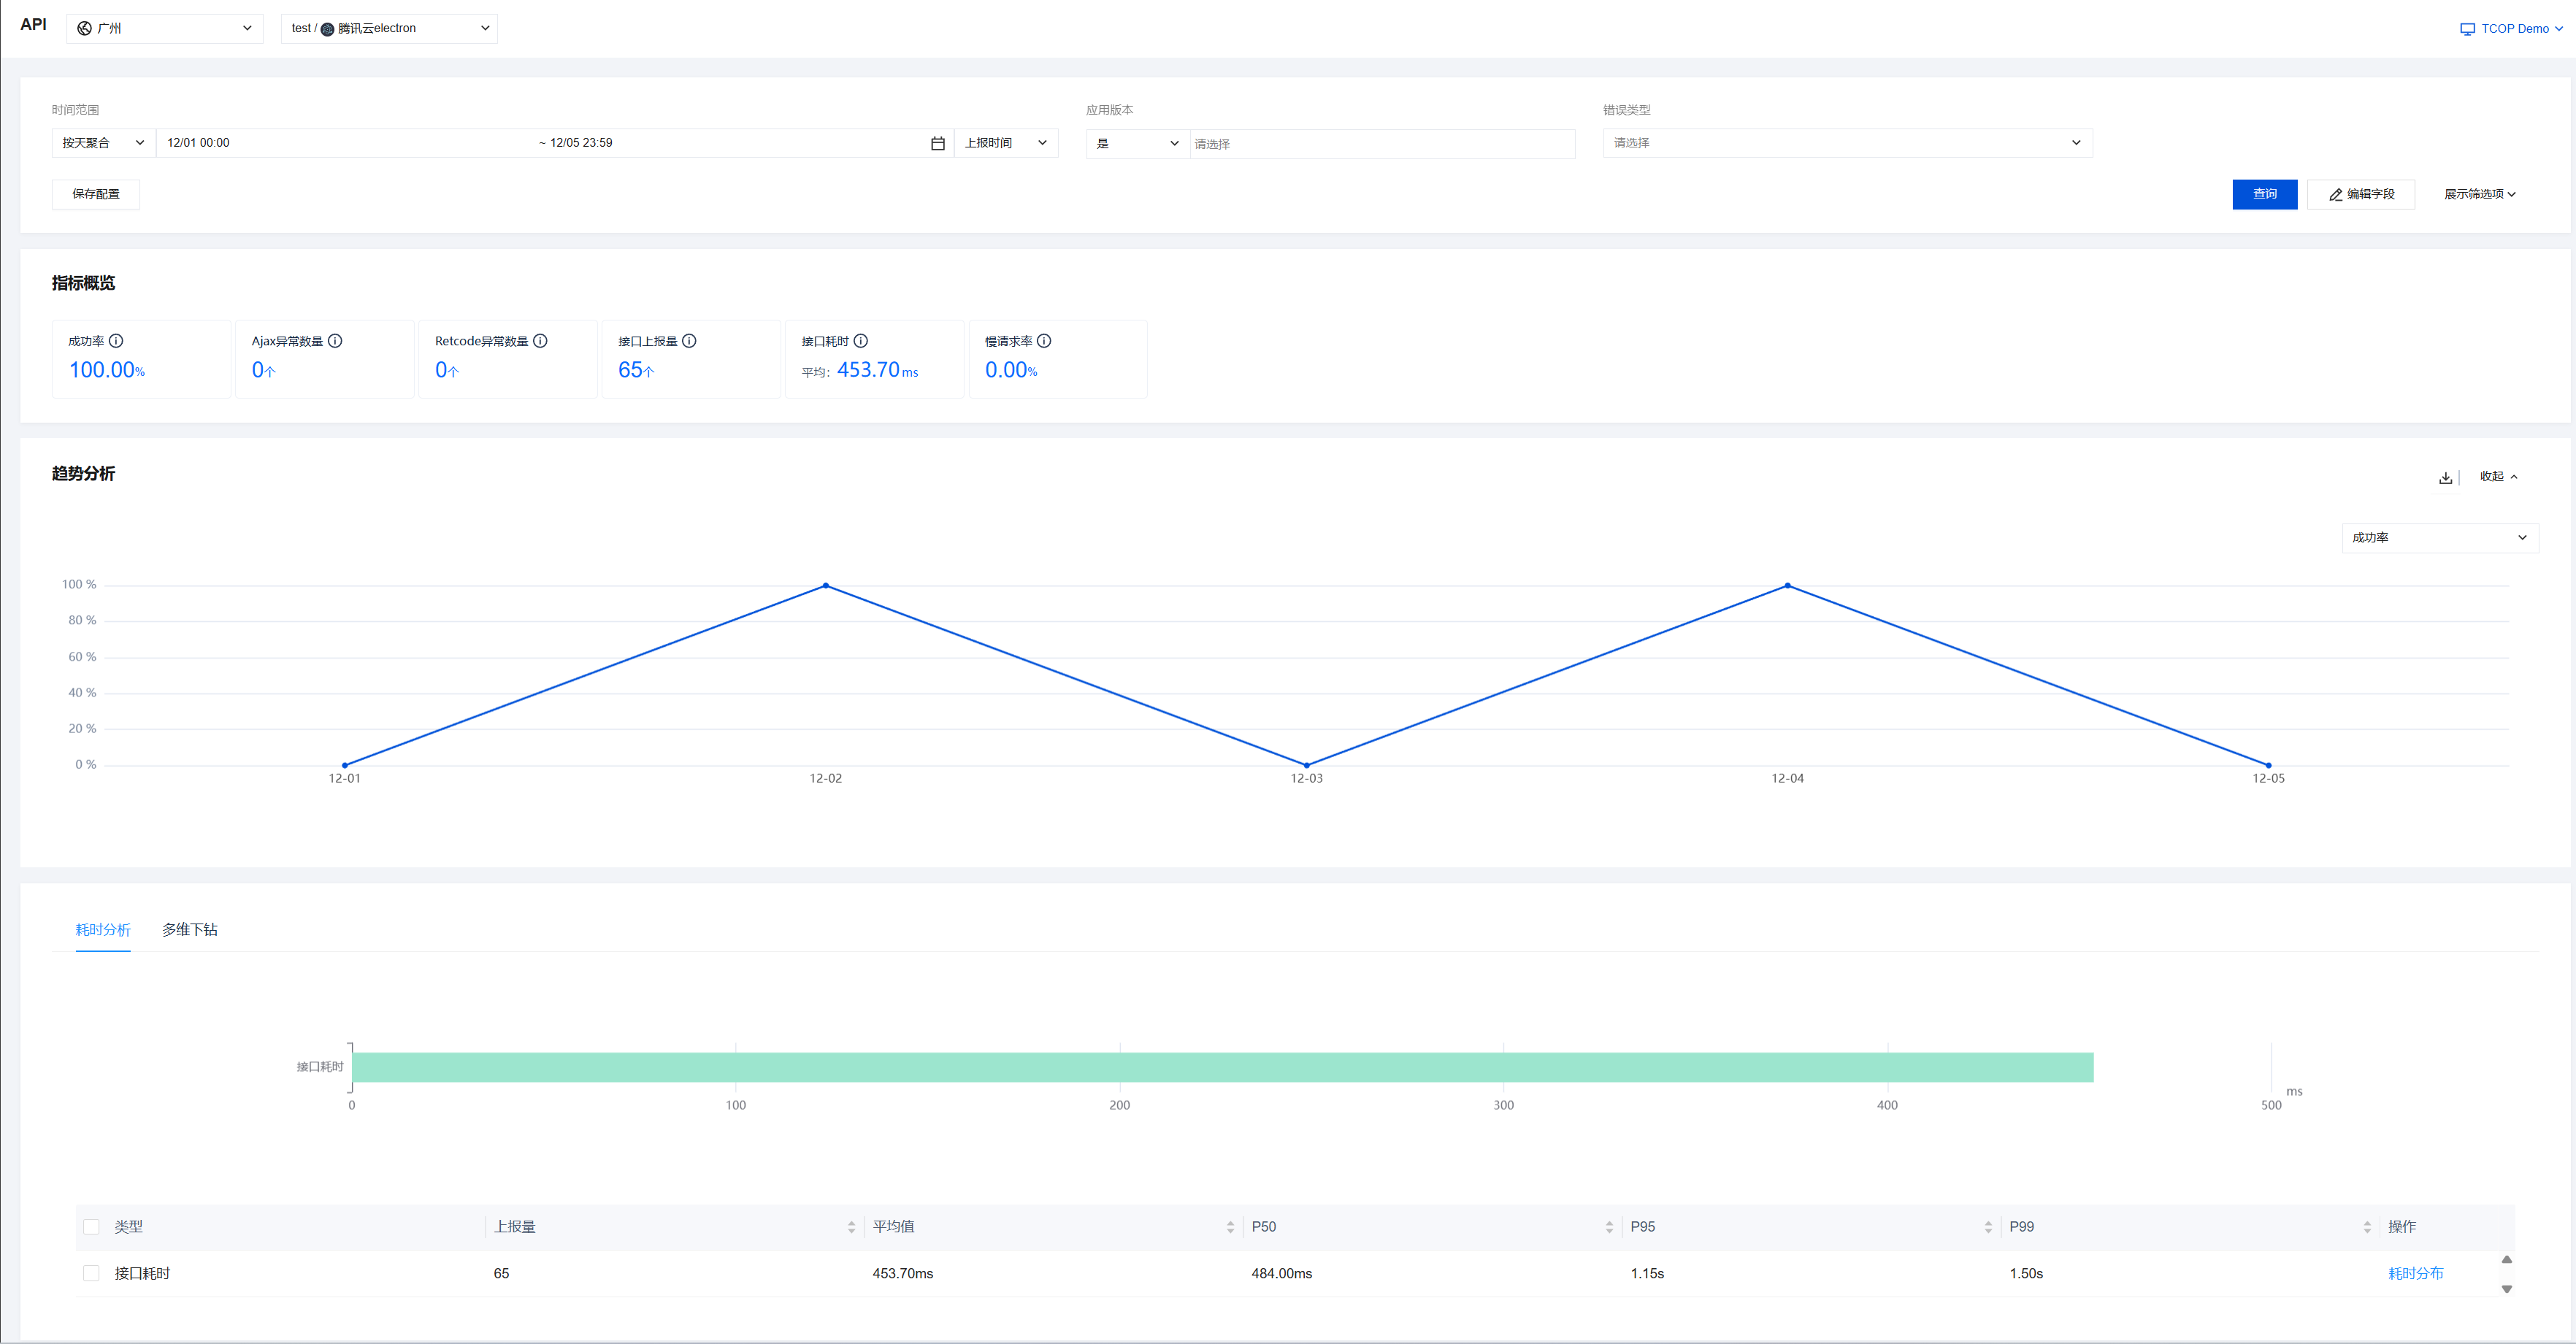Viewport: 2576px width, 1344px height.
Task: Download trend chart data icon
Action: [2445, 477]
